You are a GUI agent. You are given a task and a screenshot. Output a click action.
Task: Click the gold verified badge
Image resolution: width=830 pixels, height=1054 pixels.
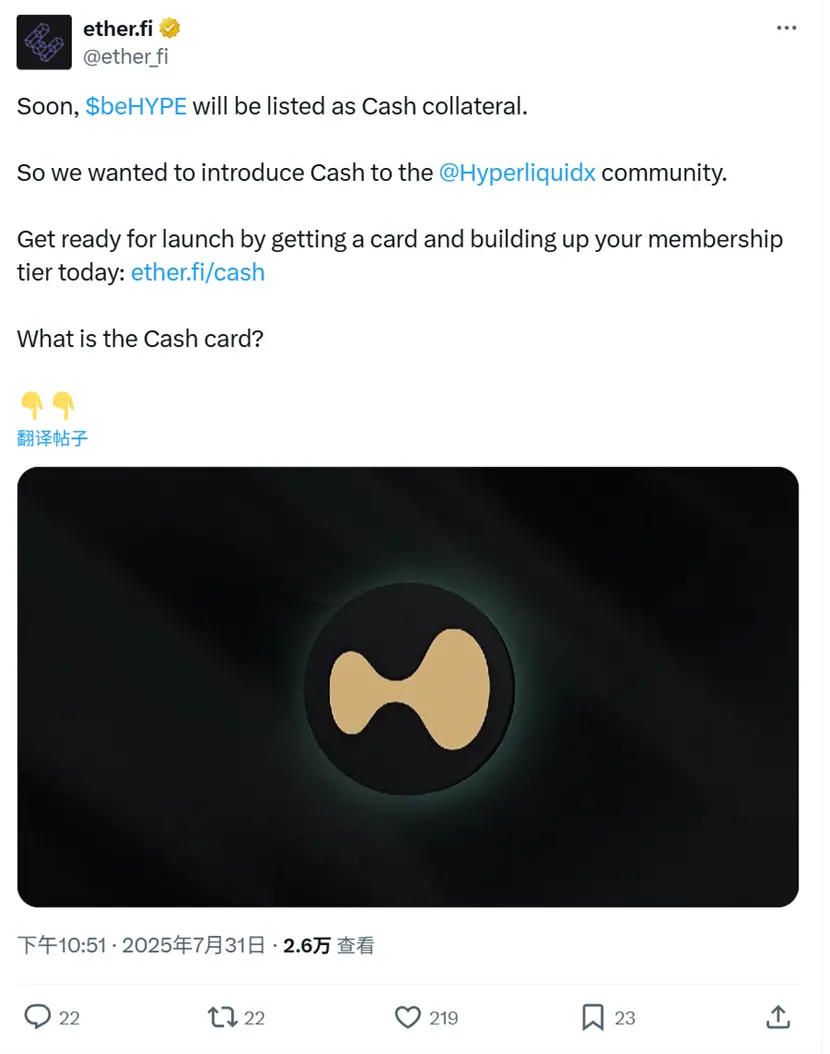171,28
